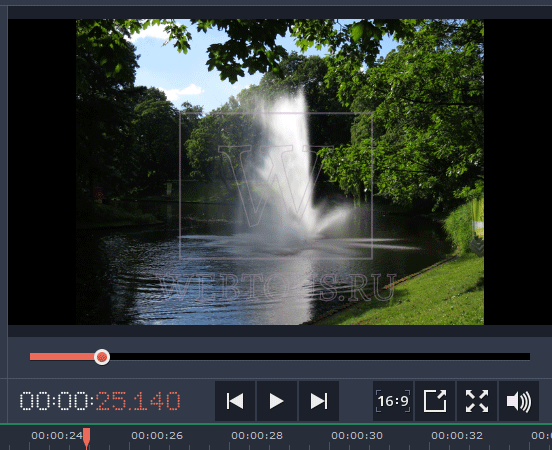Move the playhead to the 00:00:30 ruler mark
The height and width of the screenshot is (450, 552).
tap(357, 436)
